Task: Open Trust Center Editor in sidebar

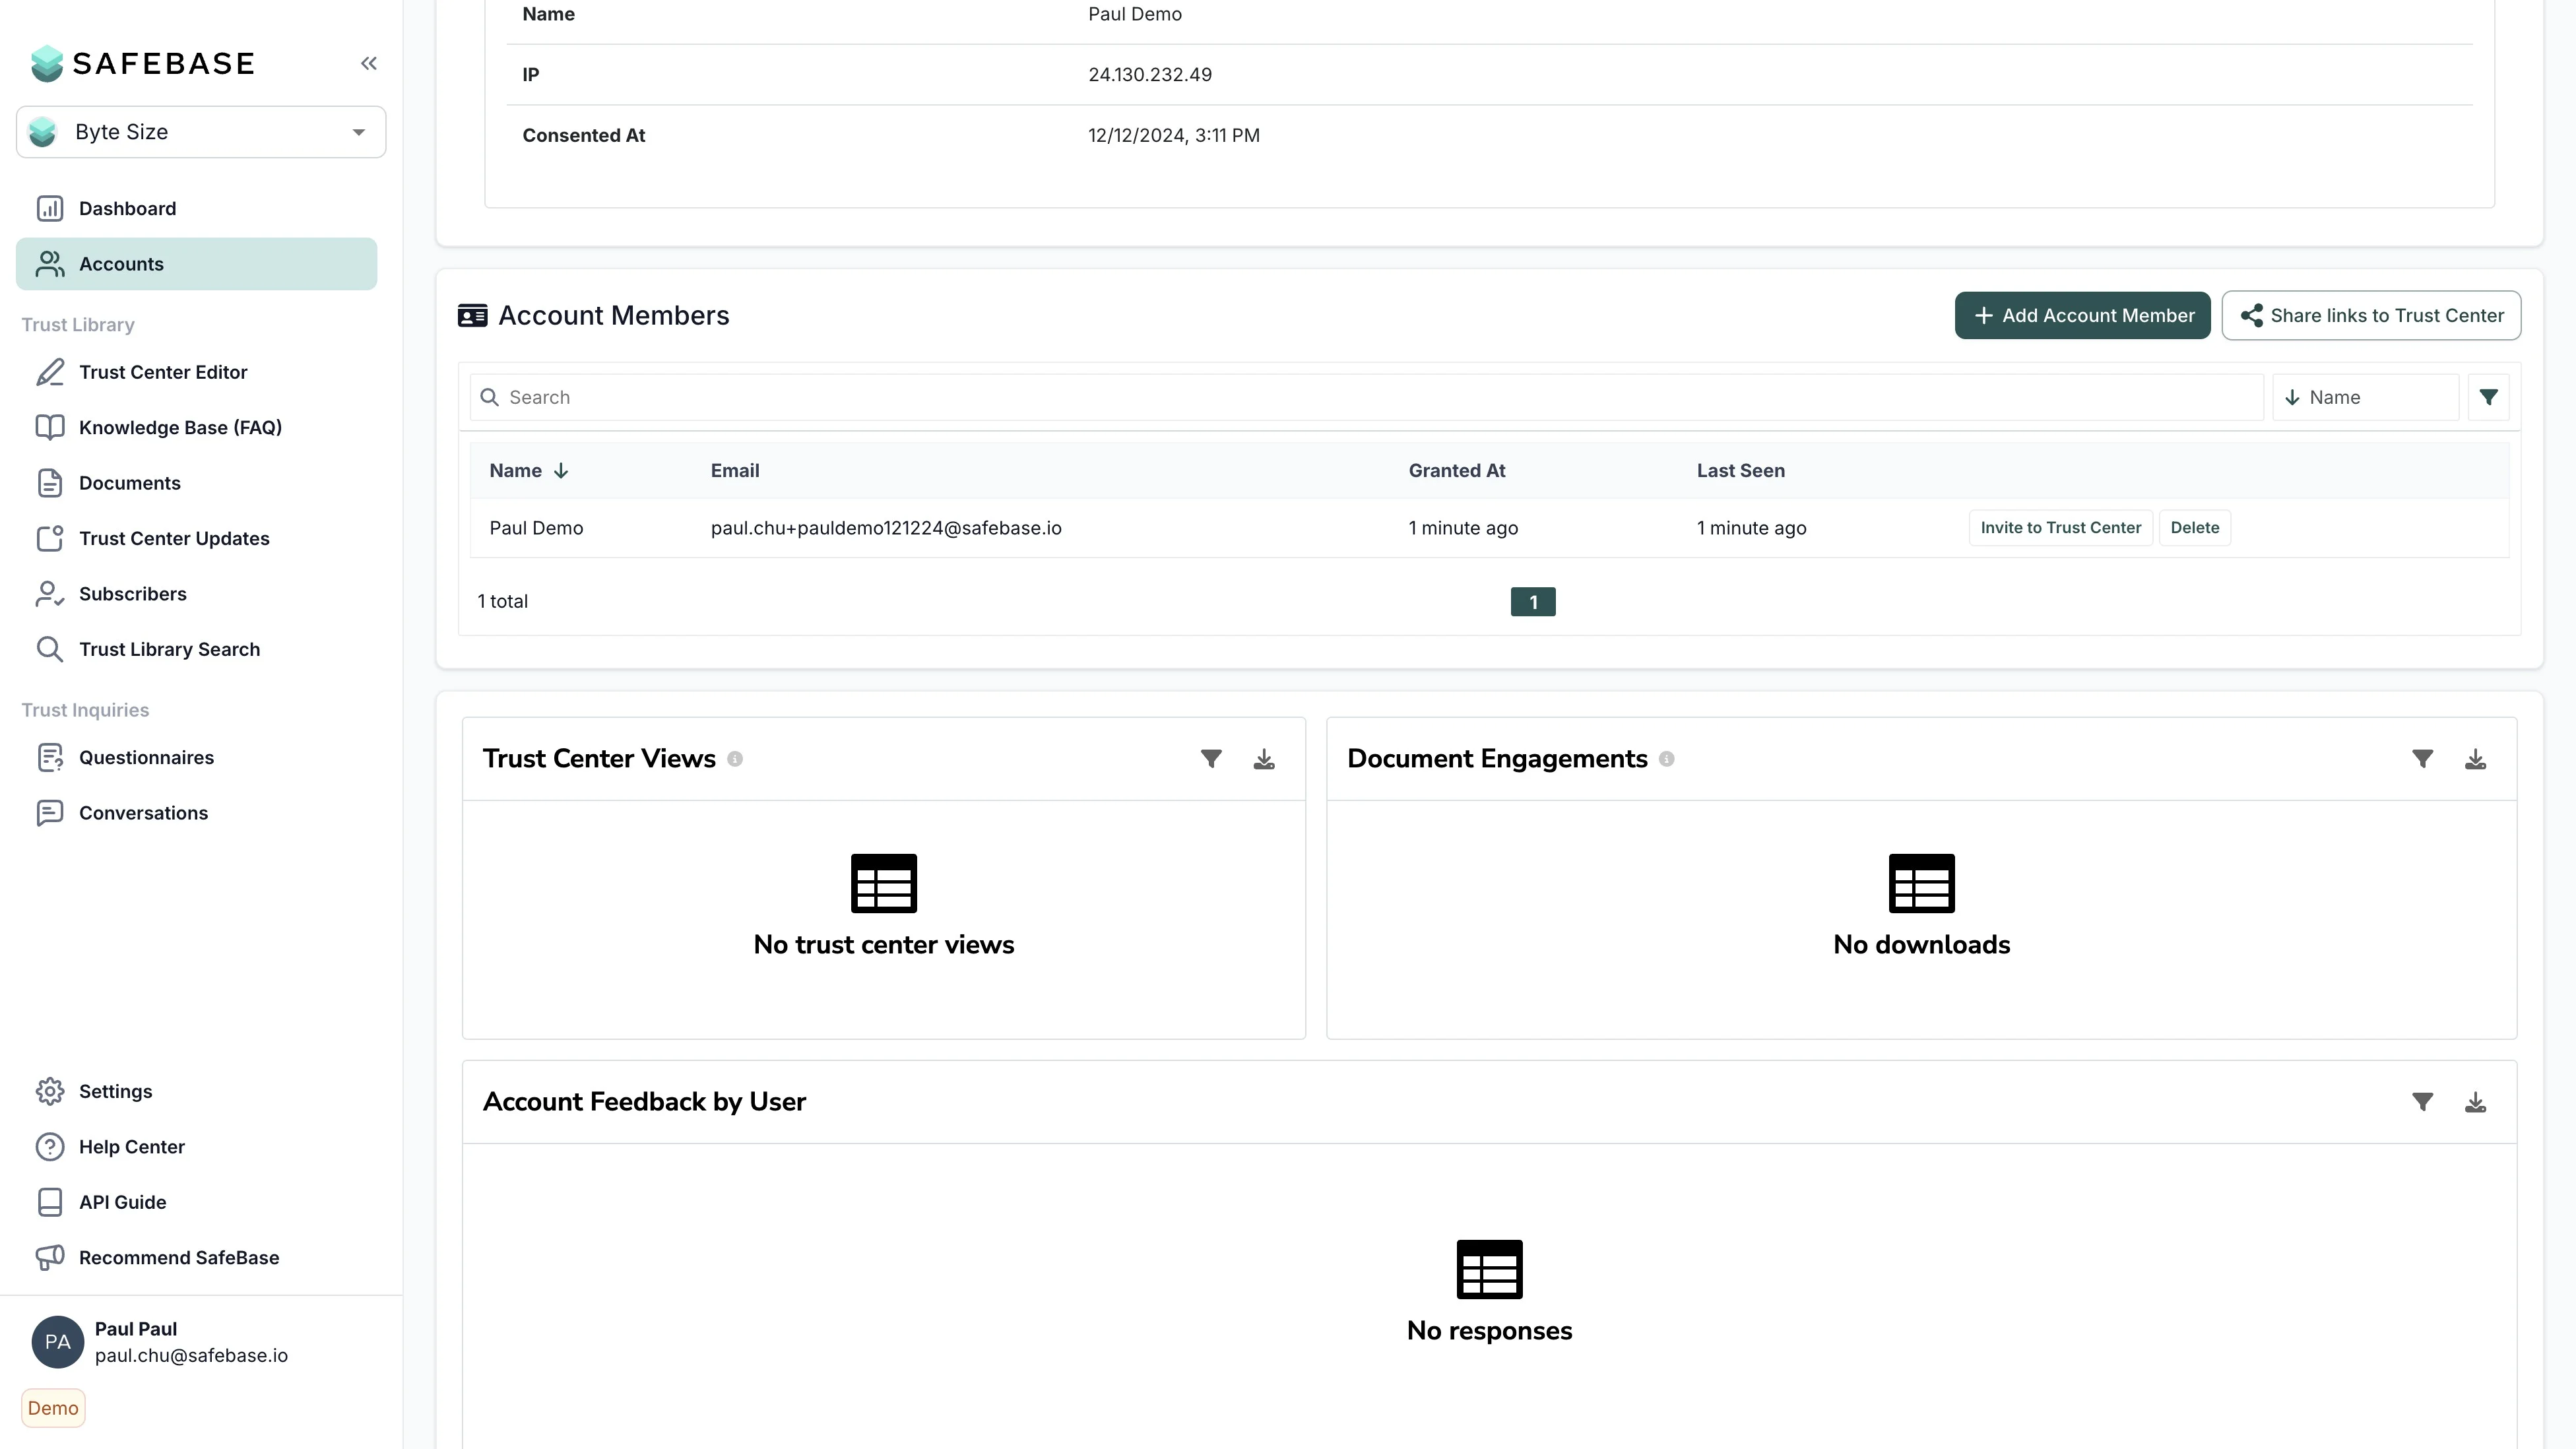Action: click(x=163, y=372)
